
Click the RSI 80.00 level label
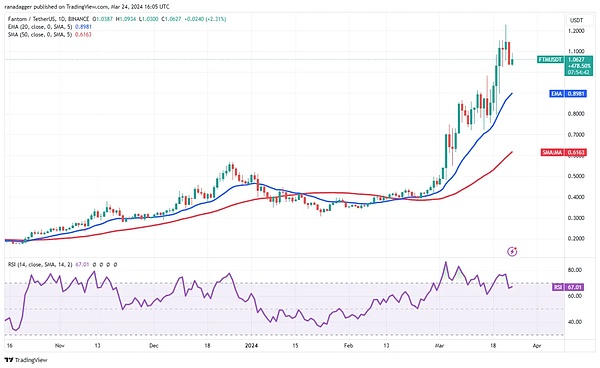(575, 270)
